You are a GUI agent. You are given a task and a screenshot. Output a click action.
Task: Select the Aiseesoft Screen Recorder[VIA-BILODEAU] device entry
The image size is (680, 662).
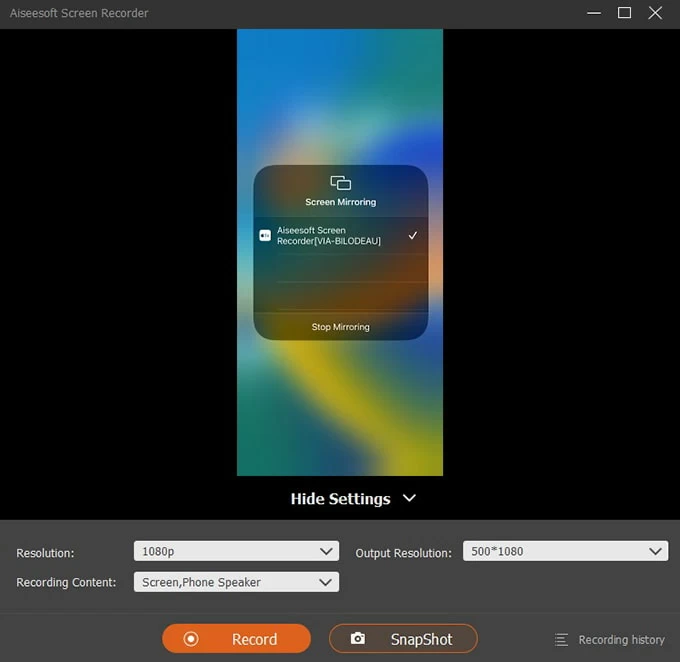tap(328, 236)
